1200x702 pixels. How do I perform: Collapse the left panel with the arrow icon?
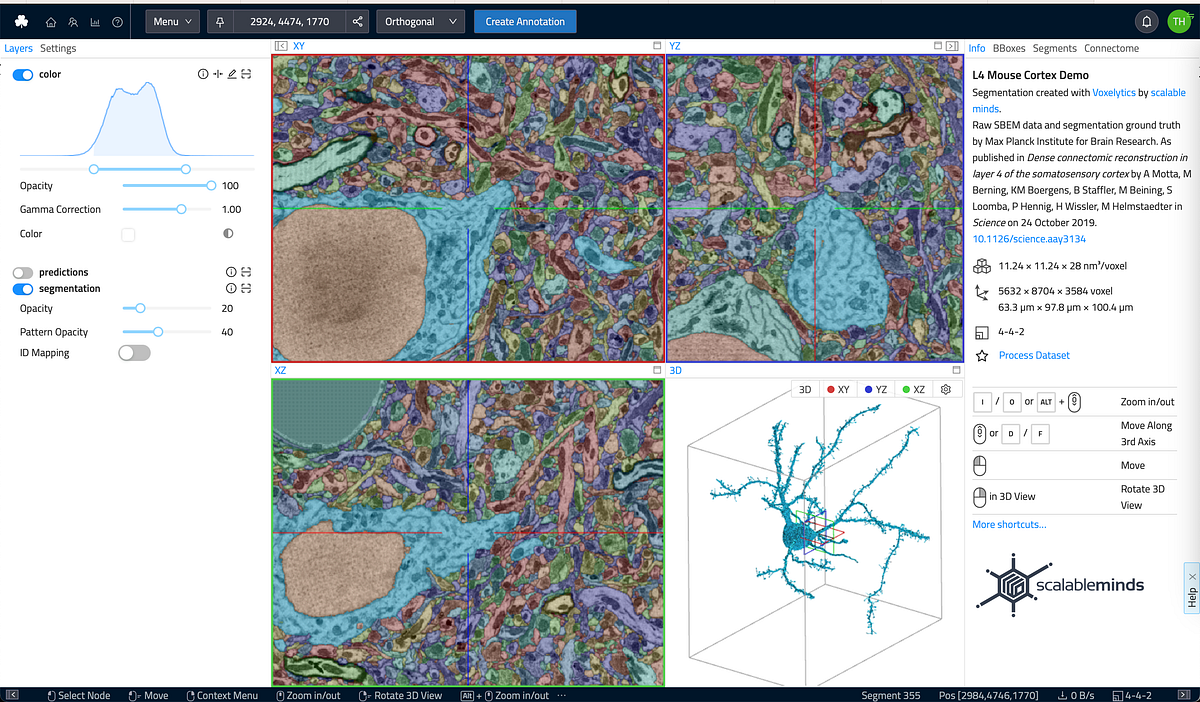[x=279, y=45]
